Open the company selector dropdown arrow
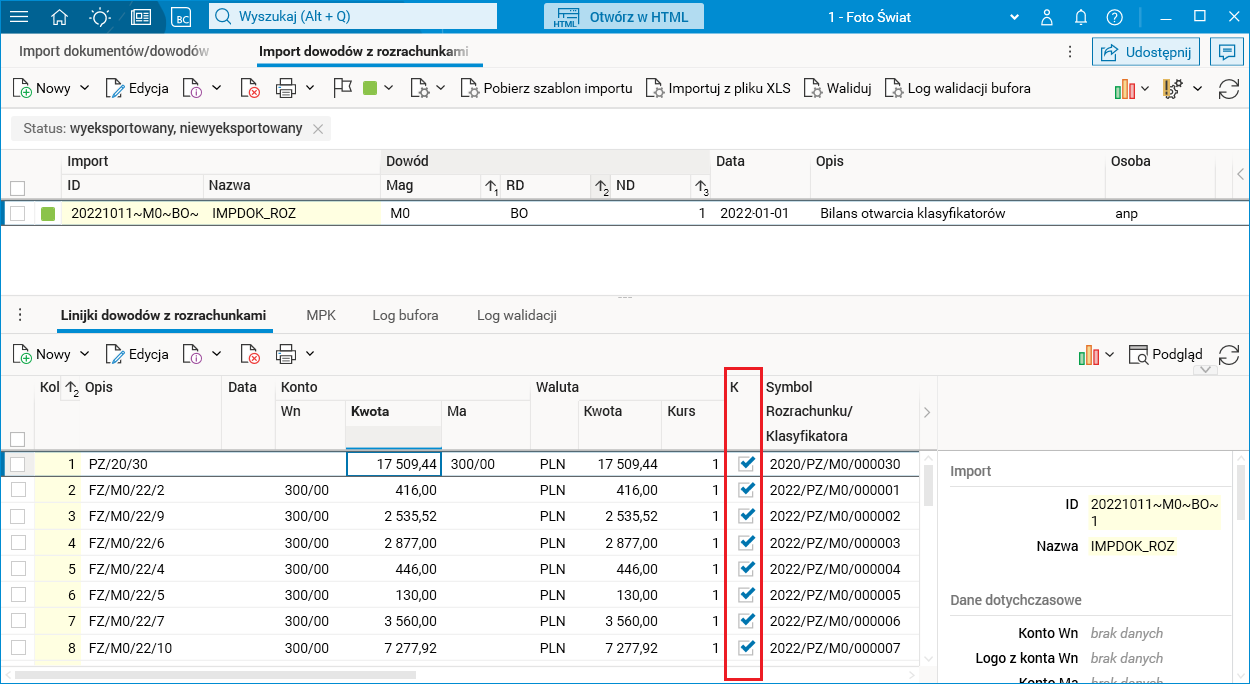Screen dimensions: 1250x684 pos(1014,17)
